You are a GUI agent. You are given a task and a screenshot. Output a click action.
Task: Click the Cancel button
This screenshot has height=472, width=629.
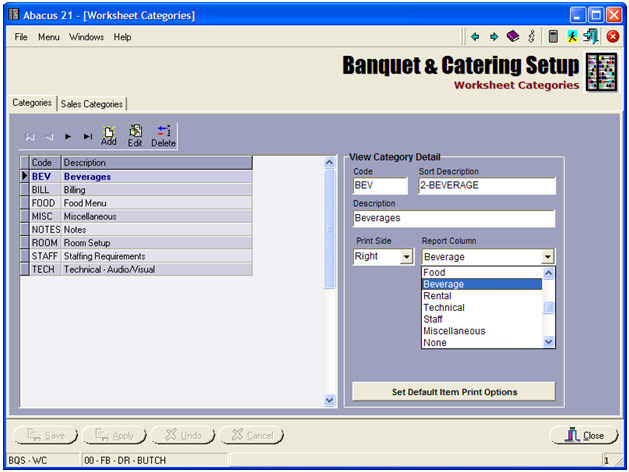coord(252,435)
